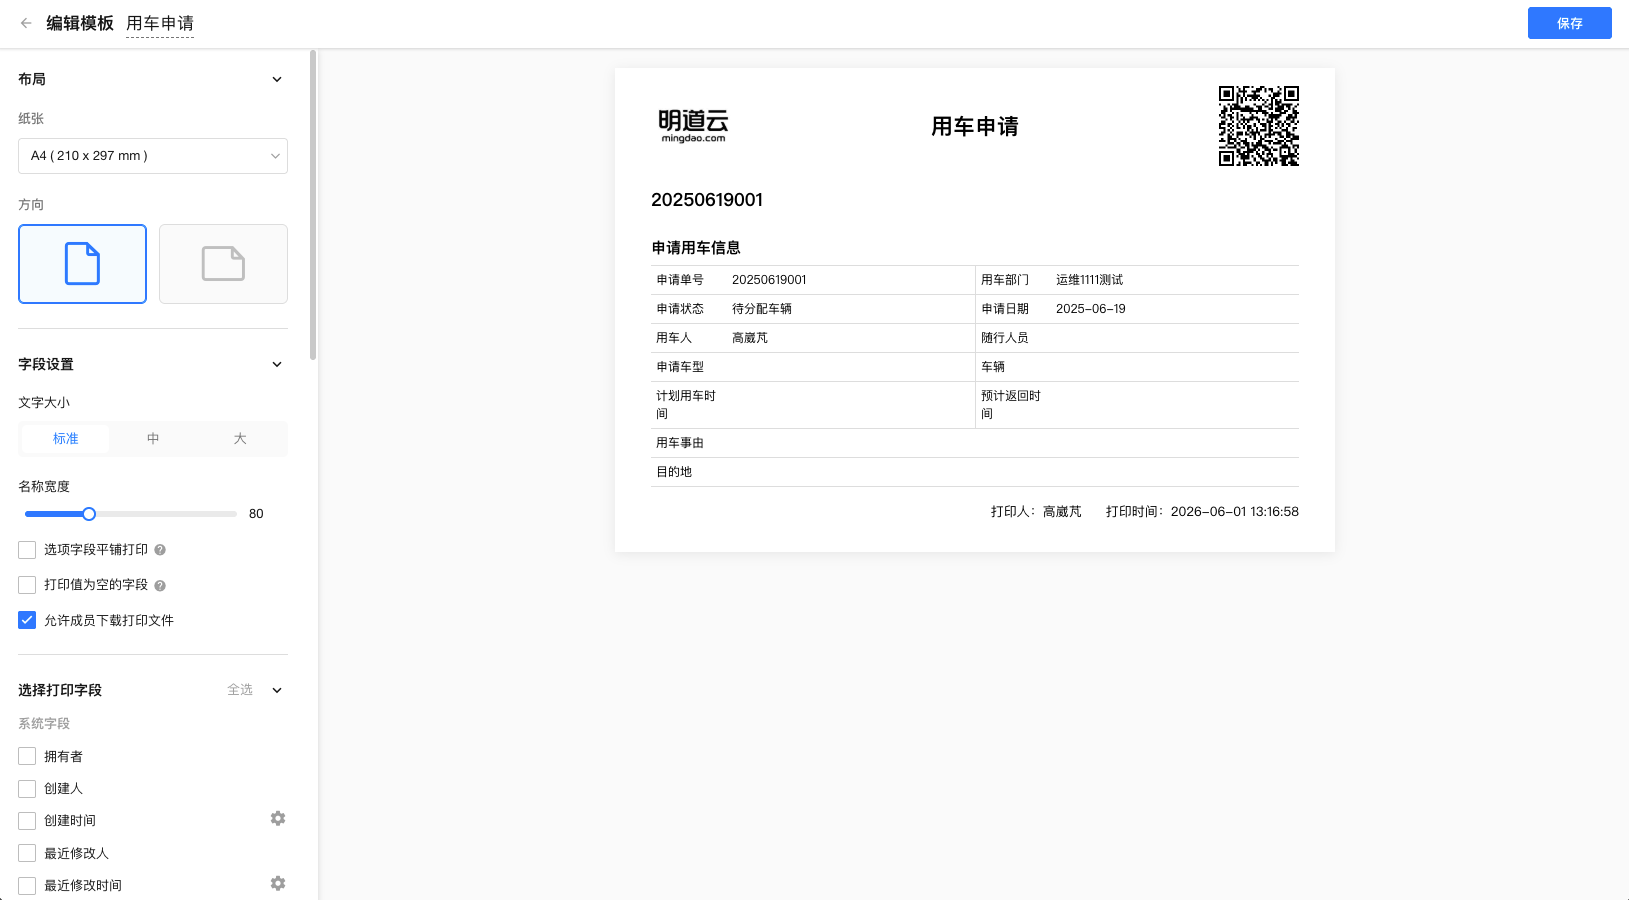Click help icon beside 选项字段平铺打印
The height and width of the screenshot is (900, 1629).
click(x=160, y=550)
